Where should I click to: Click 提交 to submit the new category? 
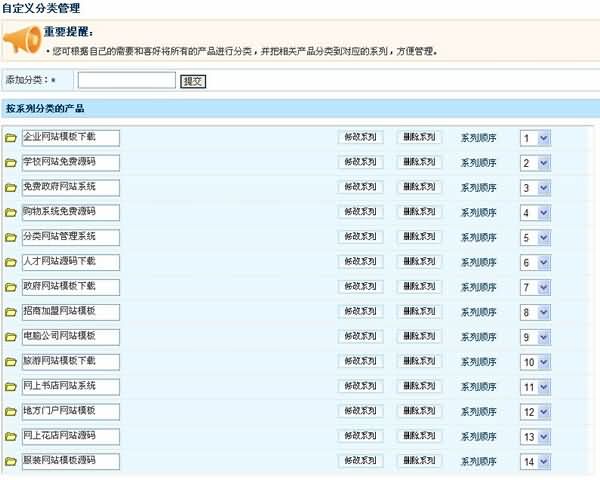(193, 81)
